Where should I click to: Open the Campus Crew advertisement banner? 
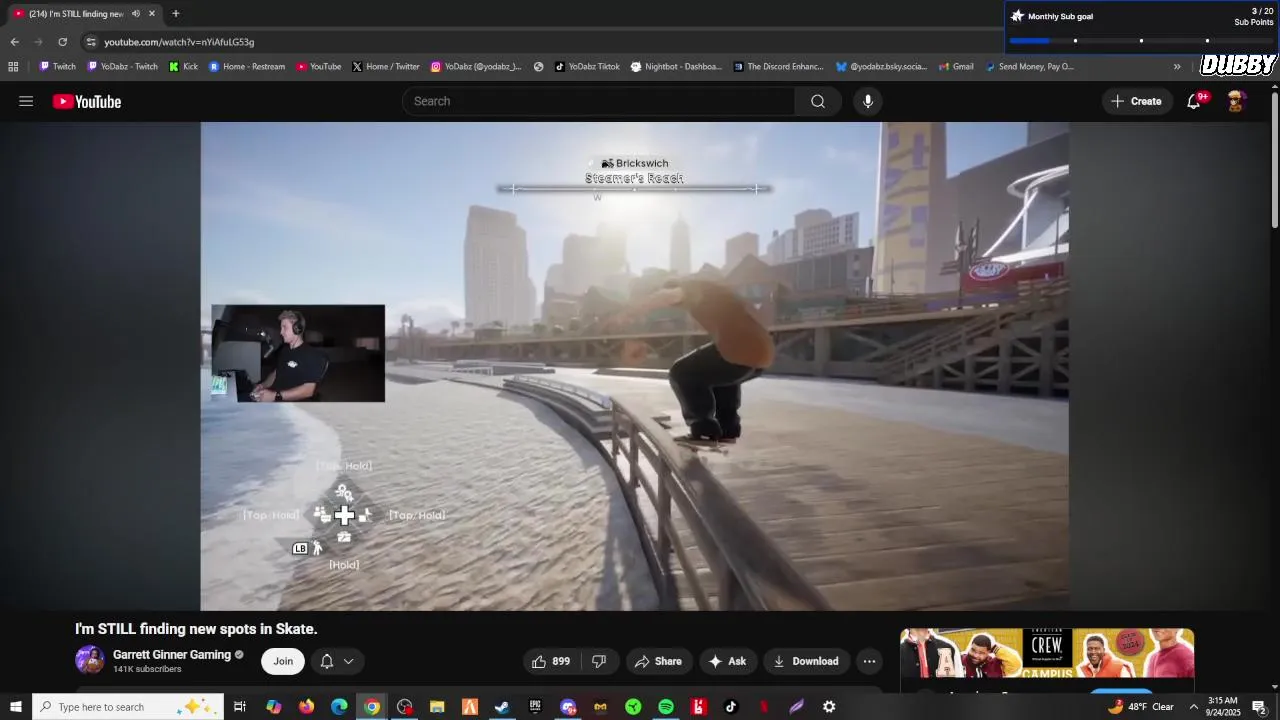point(1047,653)
